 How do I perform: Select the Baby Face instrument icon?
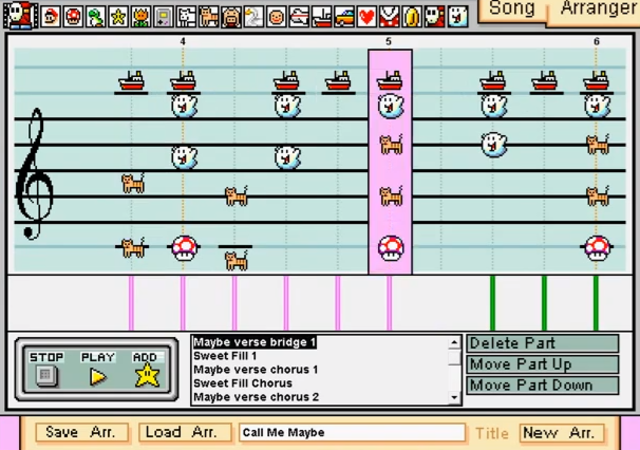[x=276, y=17]
